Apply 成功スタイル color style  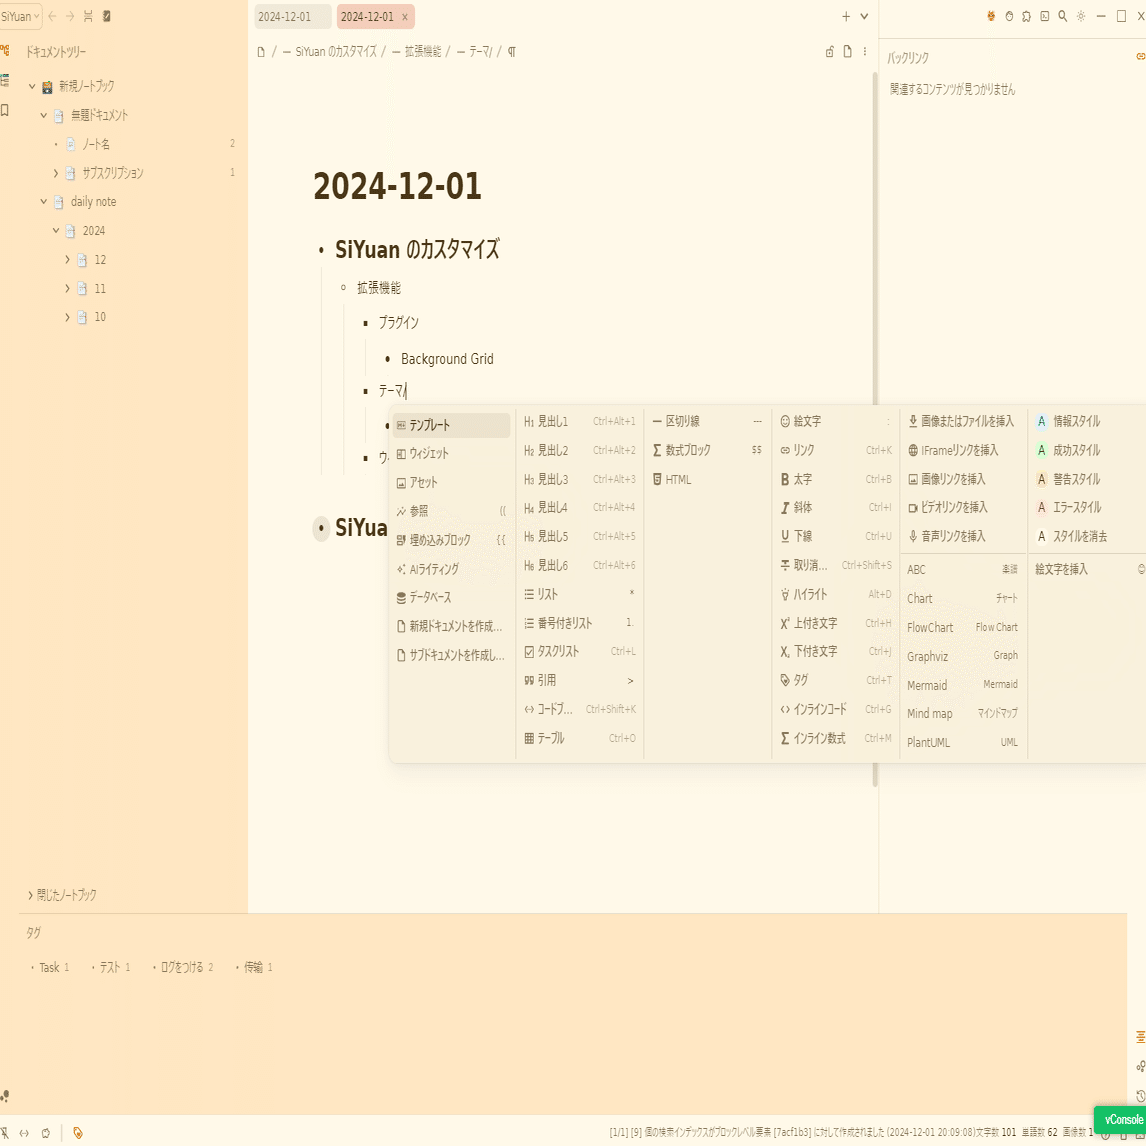tap(1089, 450)
